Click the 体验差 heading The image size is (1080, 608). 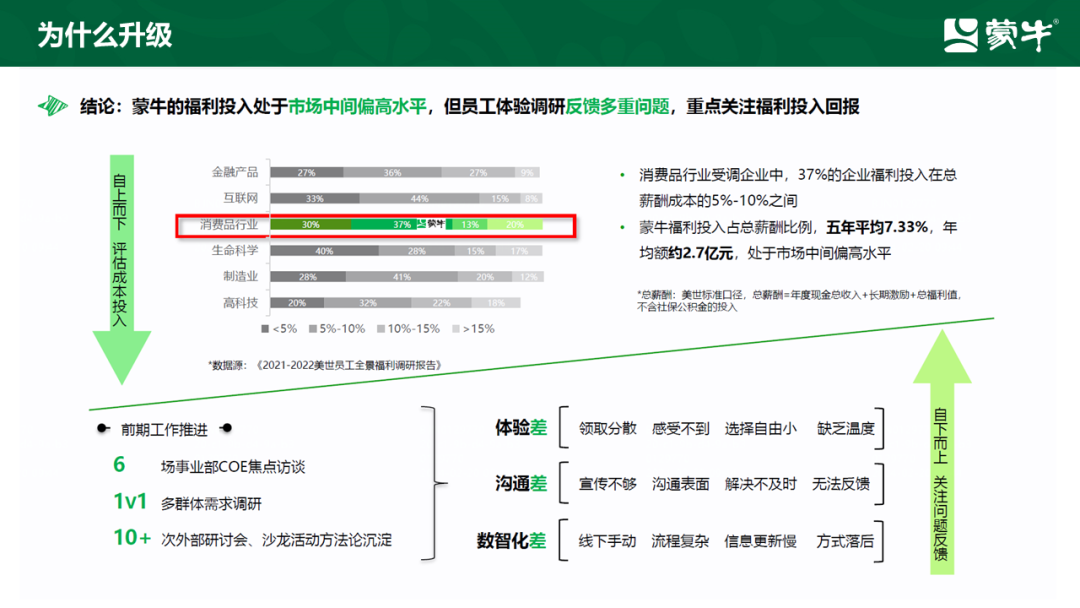(521, 428)
